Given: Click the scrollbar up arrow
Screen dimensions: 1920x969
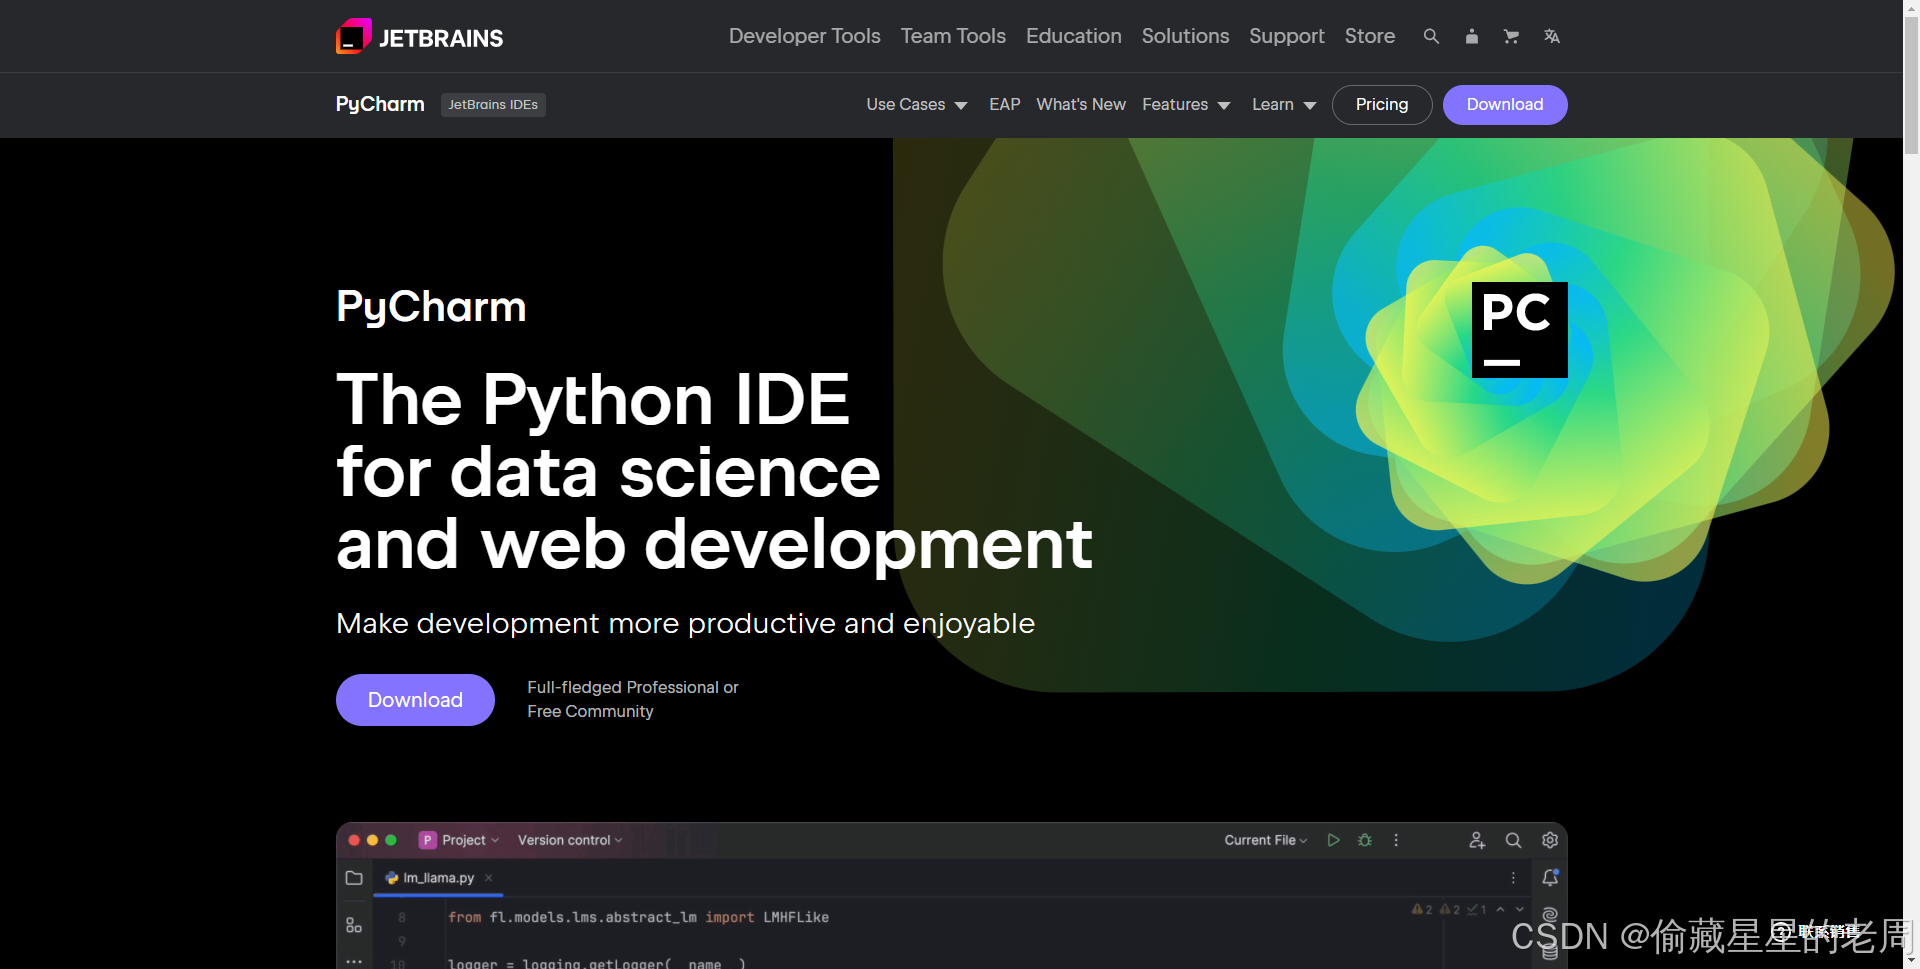Looking at the screenshot, I should 1911,8.
